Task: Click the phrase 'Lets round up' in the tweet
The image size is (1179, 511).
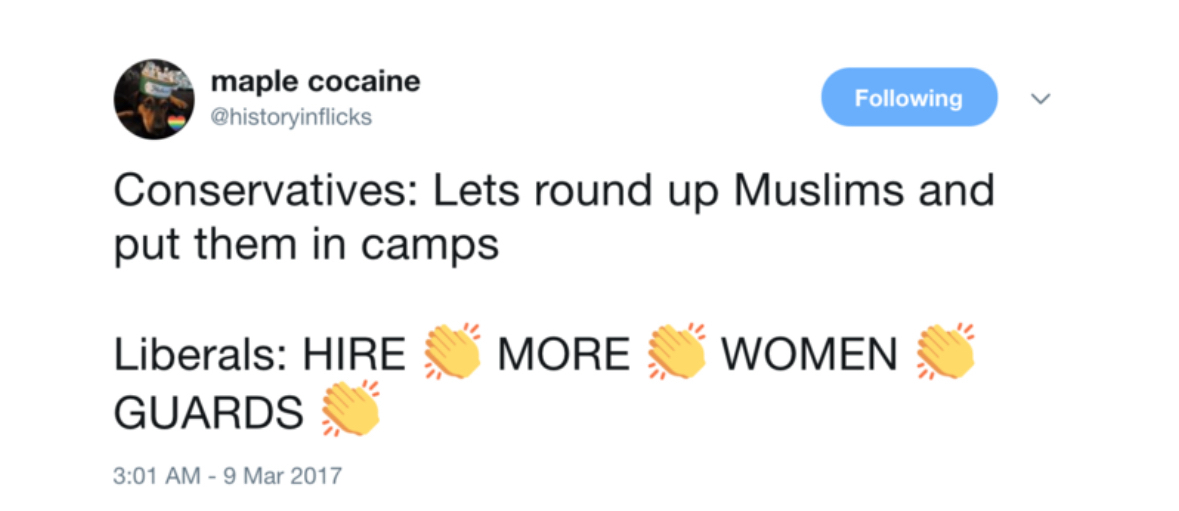Action: coord(570,191)
